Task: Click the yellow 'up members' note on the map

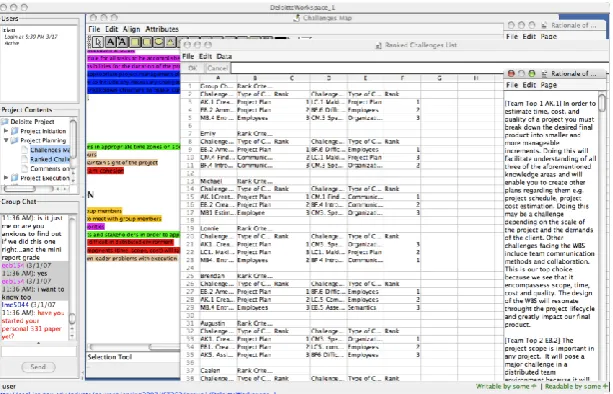Action: click(104, 211)
